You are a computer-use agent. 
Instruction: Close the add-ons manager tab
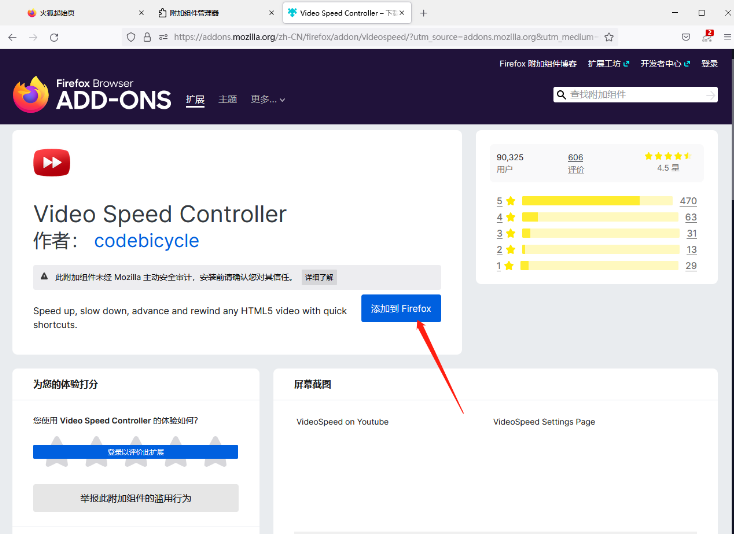[272, 13]
